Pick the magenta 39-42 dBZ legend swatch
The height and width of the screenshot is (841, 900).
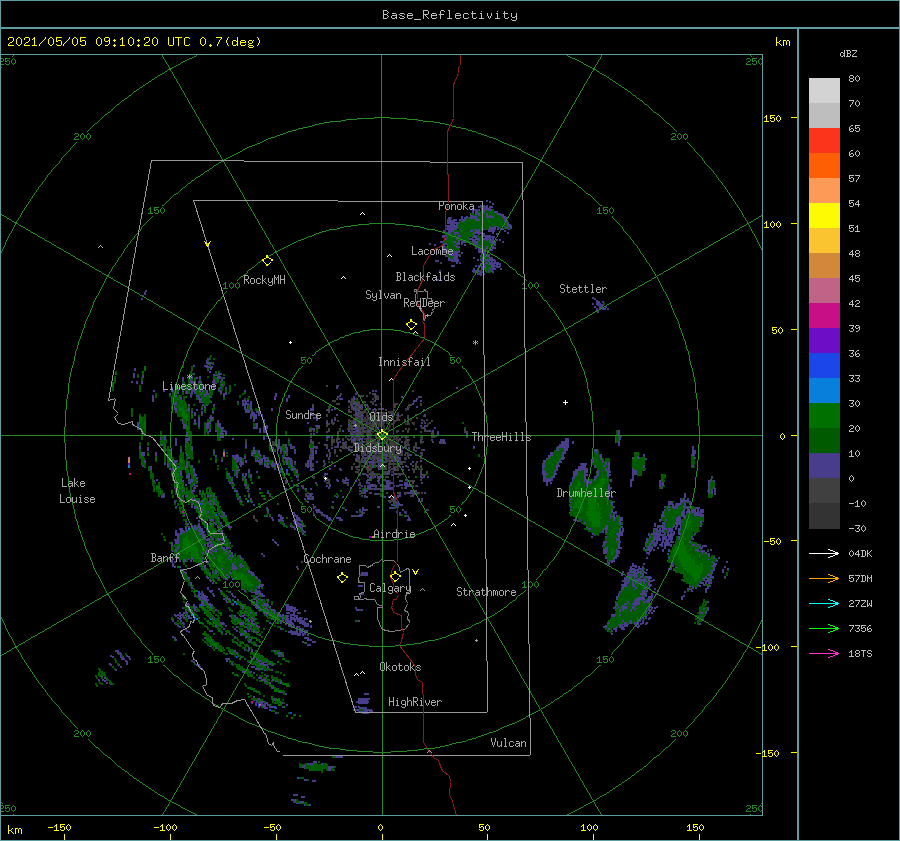[x=824, y=316]
